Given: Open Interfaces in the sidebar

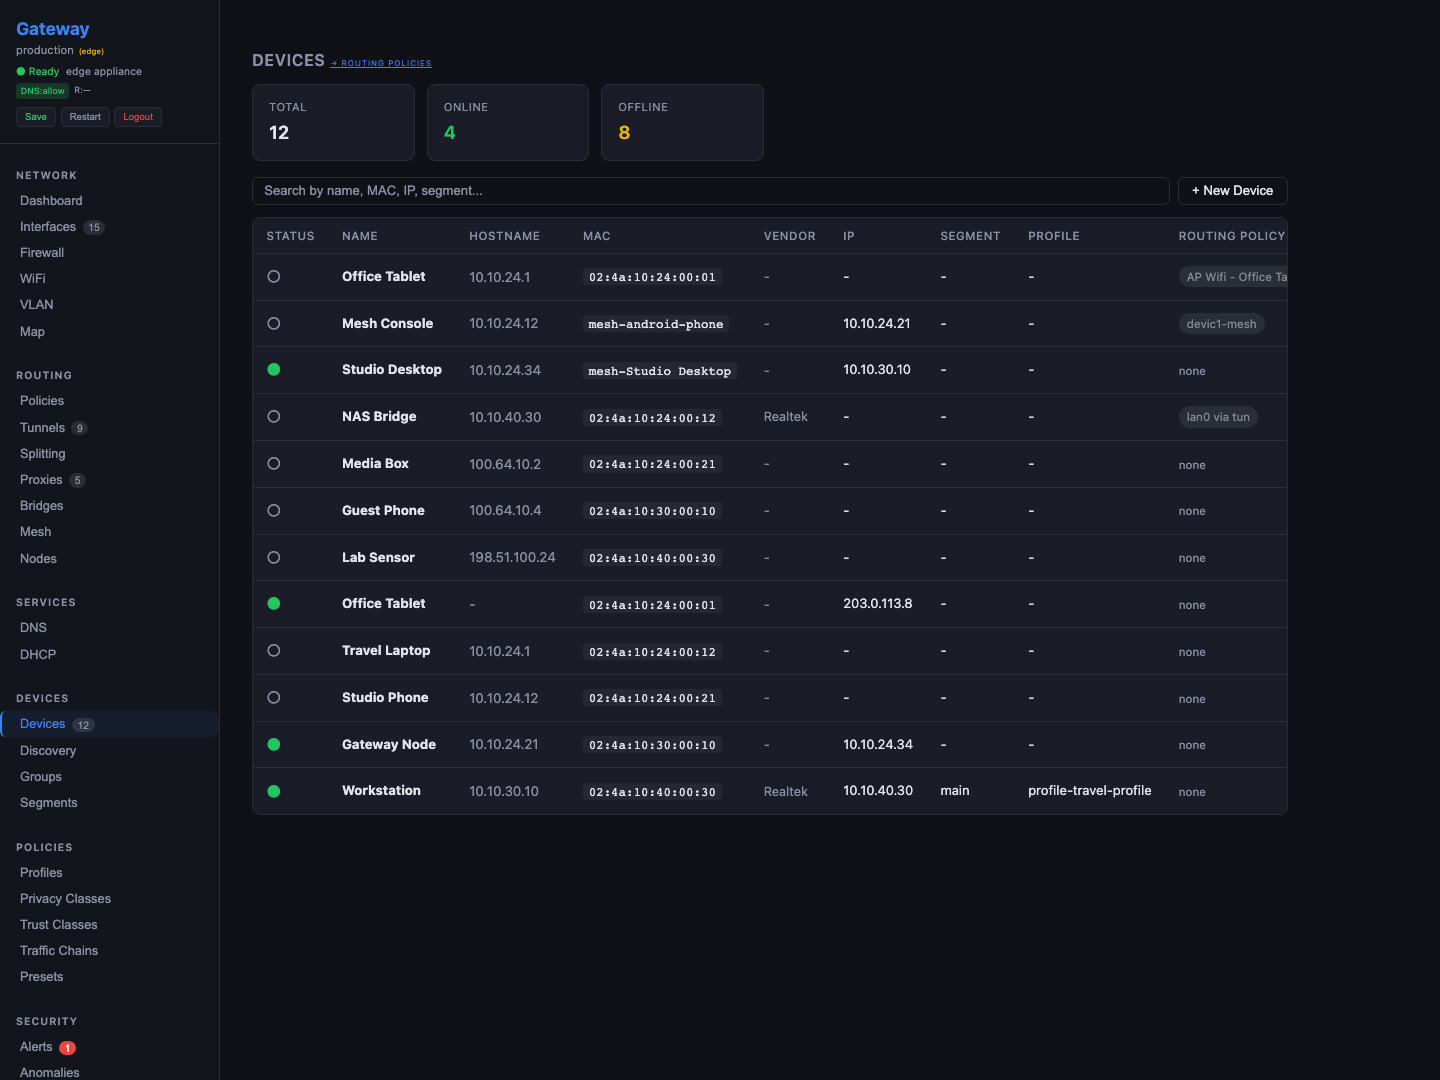Looking at the screenshot, I should click(x=48, y=227).
